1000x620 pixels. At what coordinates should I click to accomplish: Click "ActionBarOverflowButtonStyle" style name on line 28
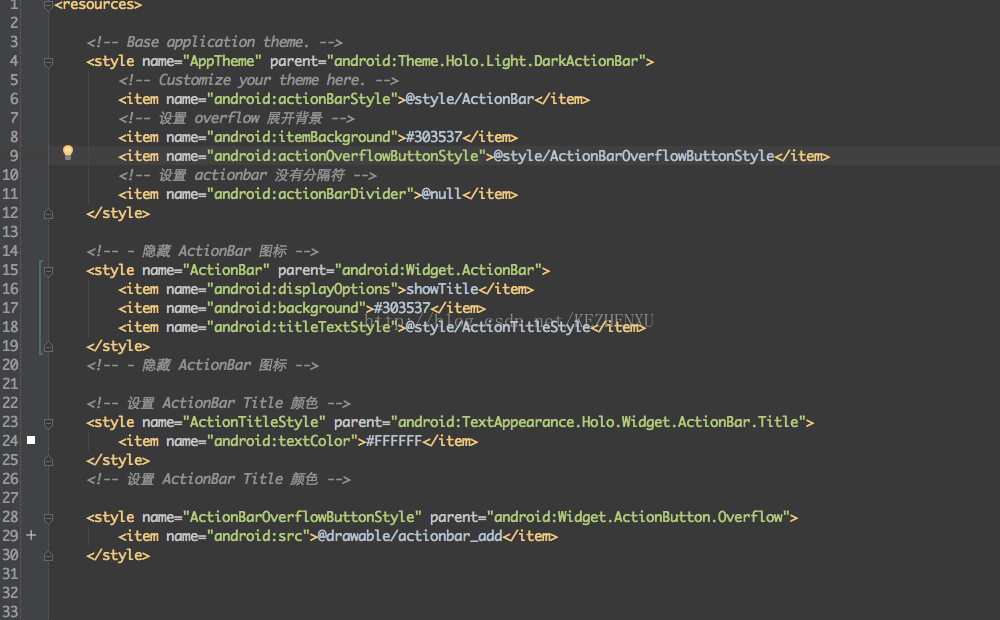[302, 517]
